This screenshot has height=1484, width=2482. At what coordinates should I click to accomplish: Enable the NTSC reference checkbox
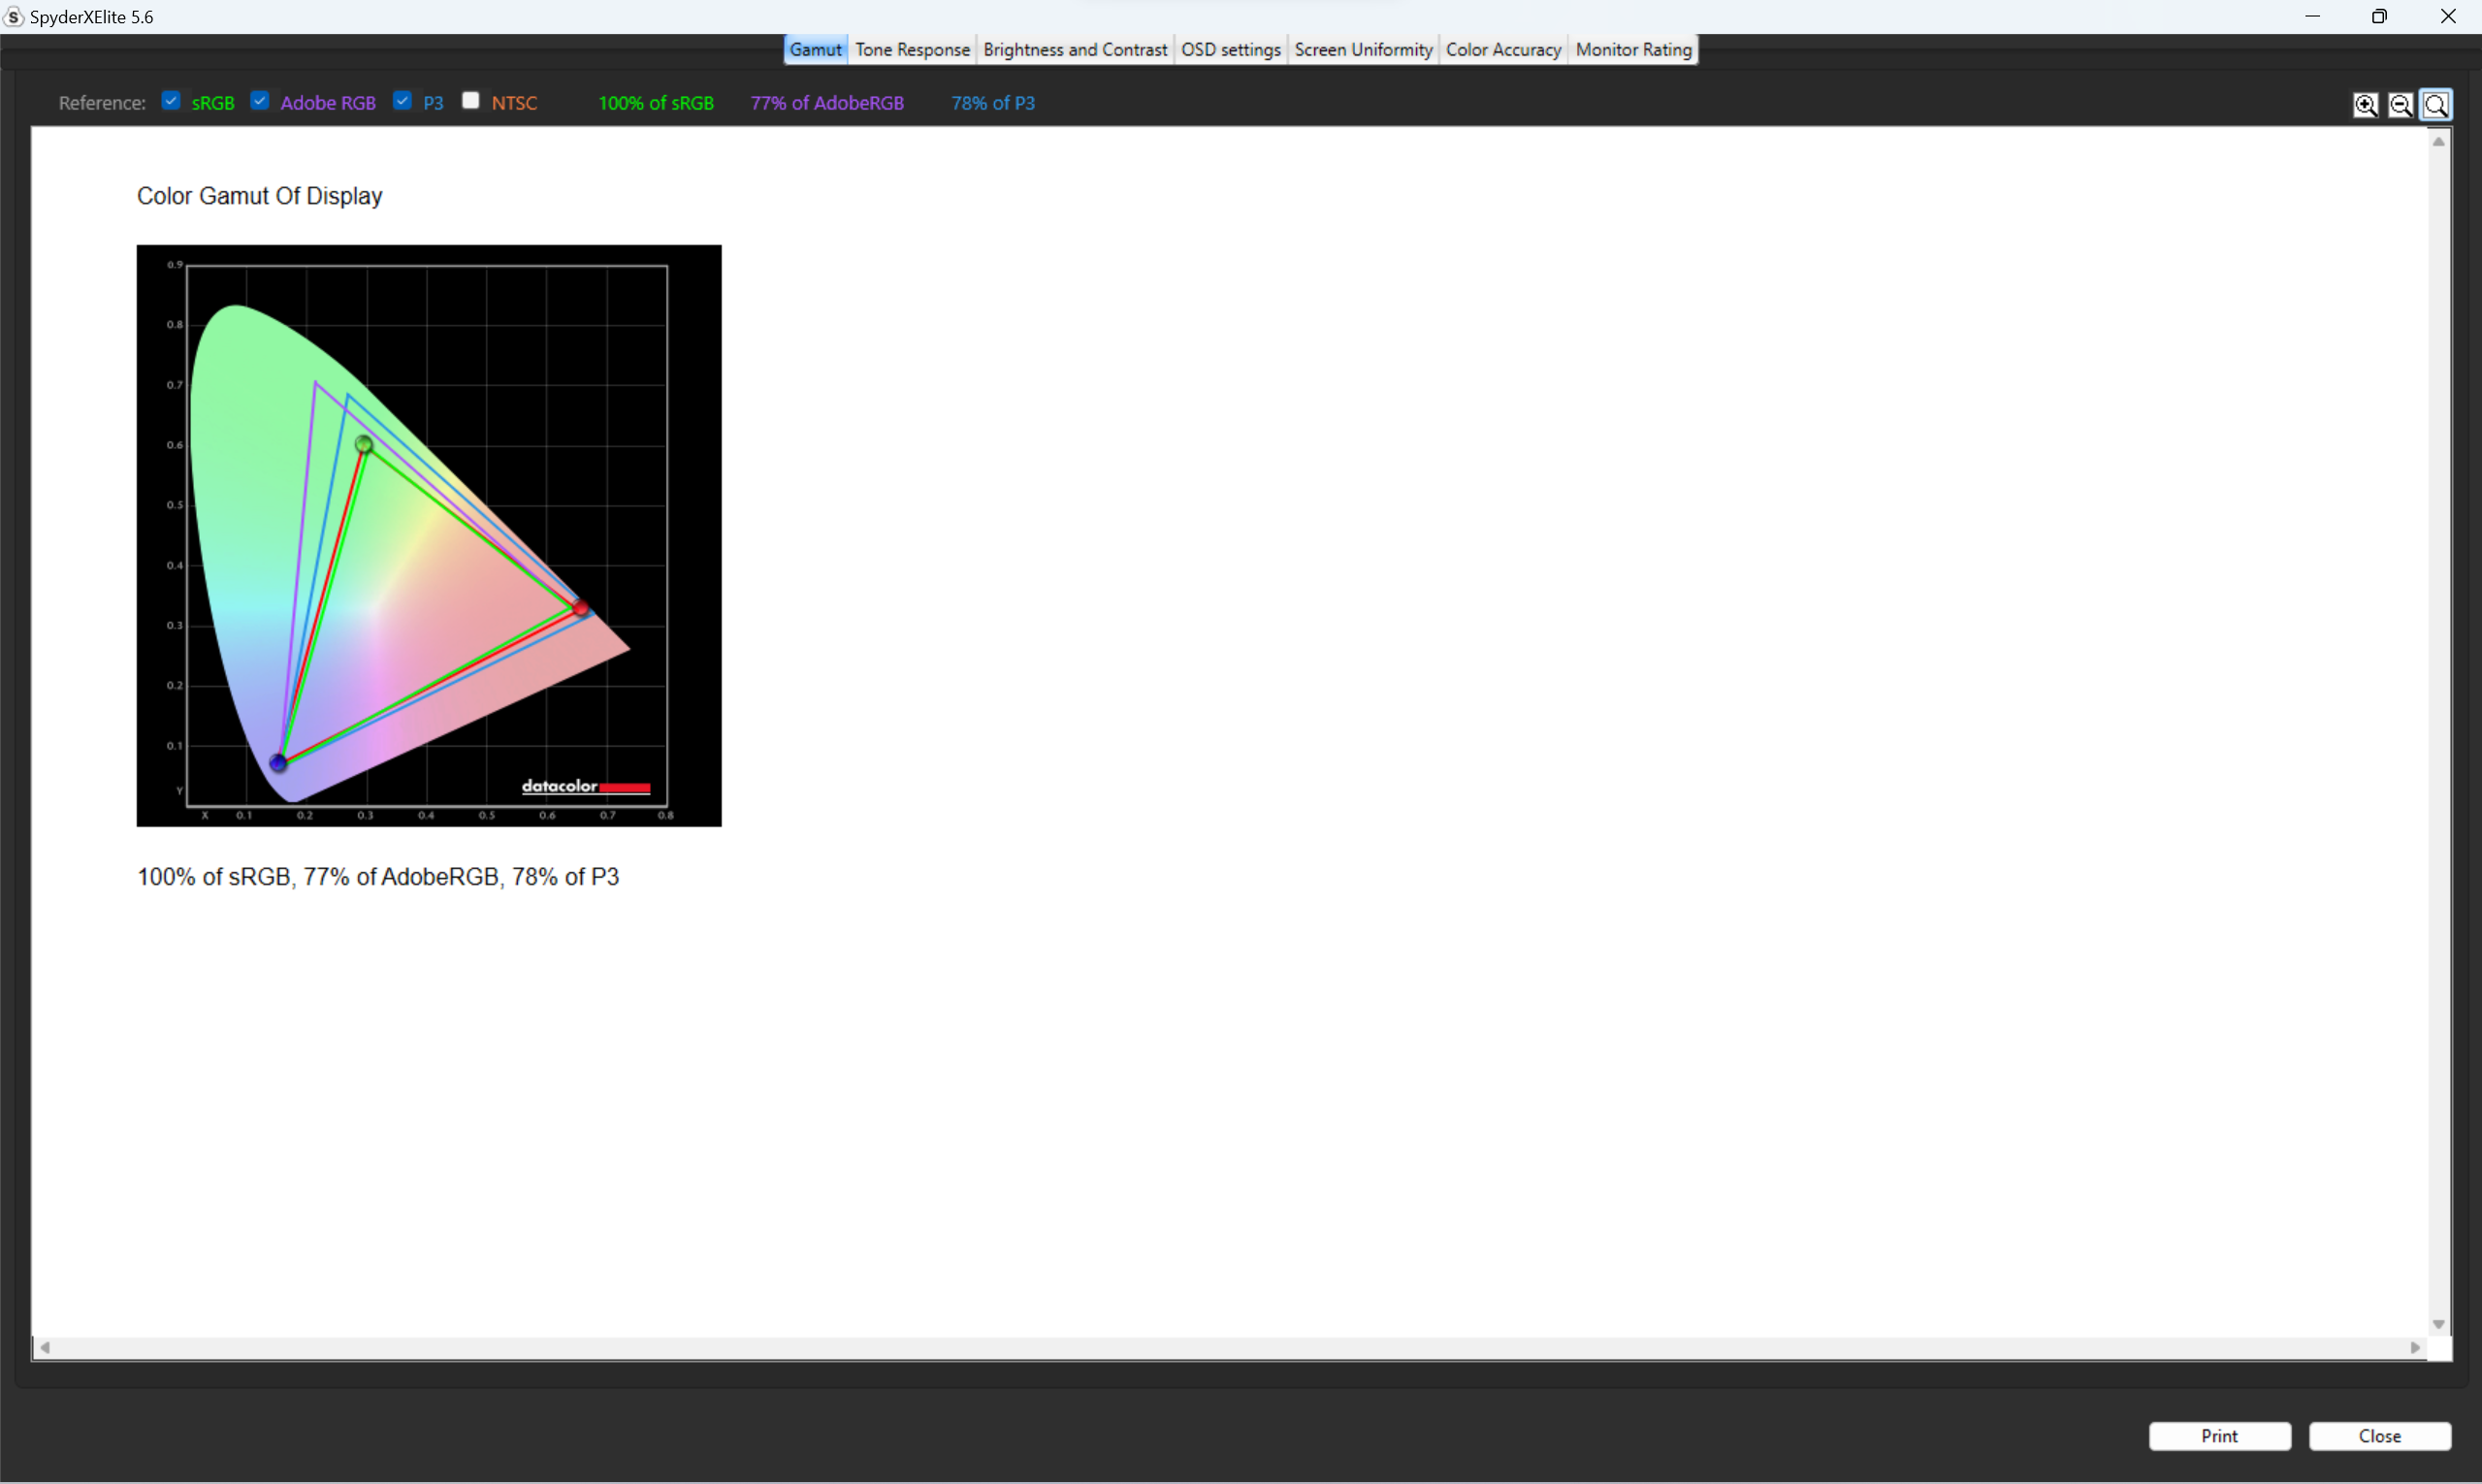[471, 100]
